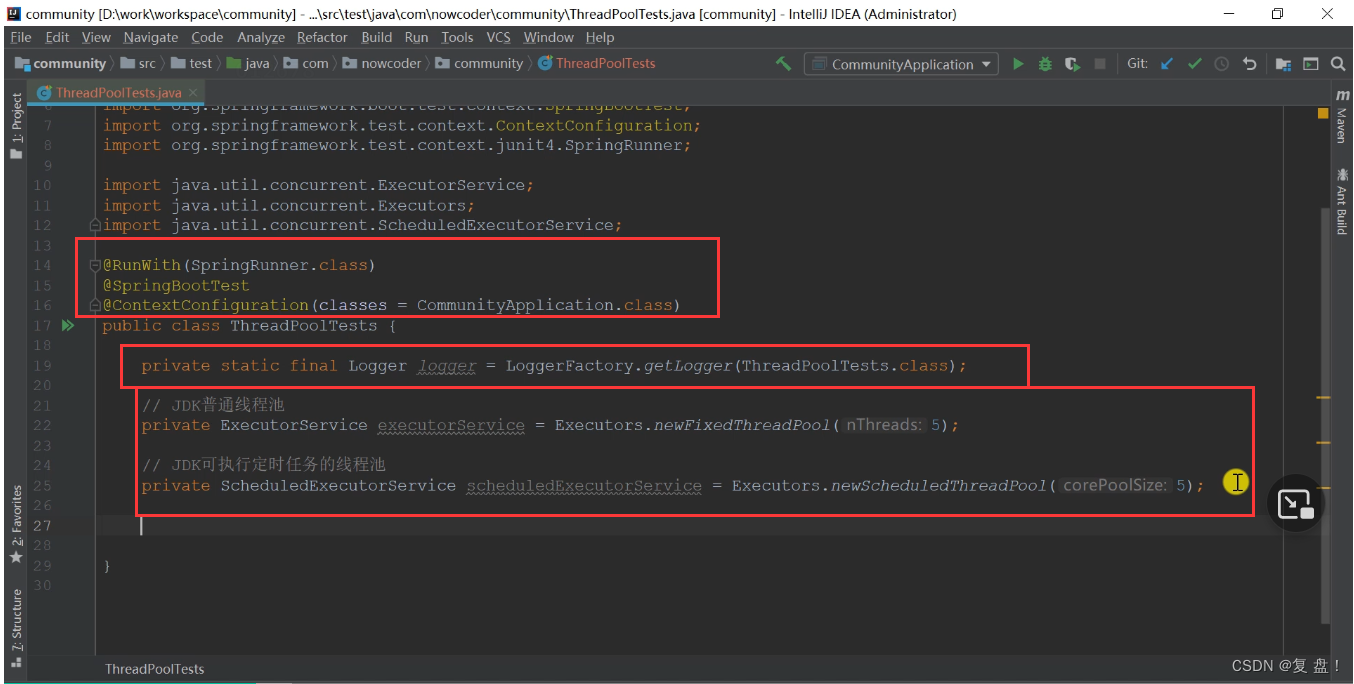Click the java breadcrumb folder

pyautogui.click(x=248, y=63)
